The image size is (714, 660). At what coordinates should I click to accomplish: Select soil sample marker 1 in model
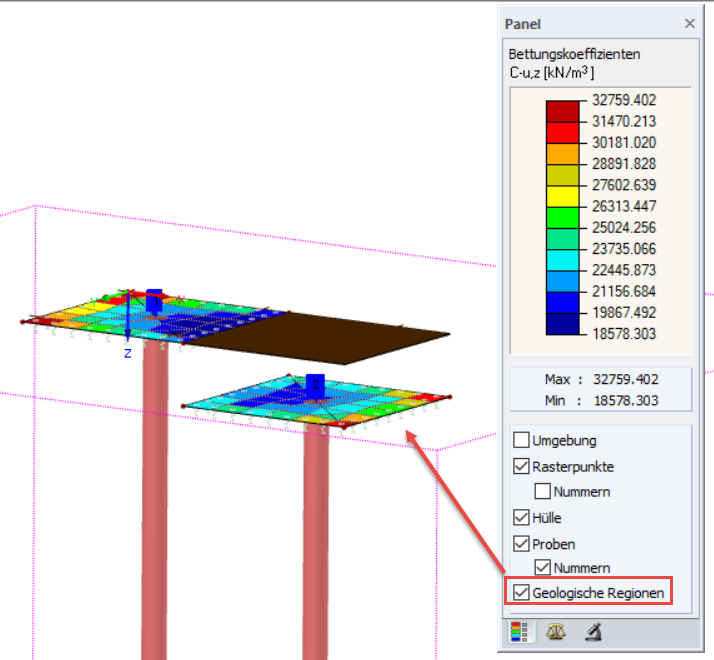tap(154, 301)
